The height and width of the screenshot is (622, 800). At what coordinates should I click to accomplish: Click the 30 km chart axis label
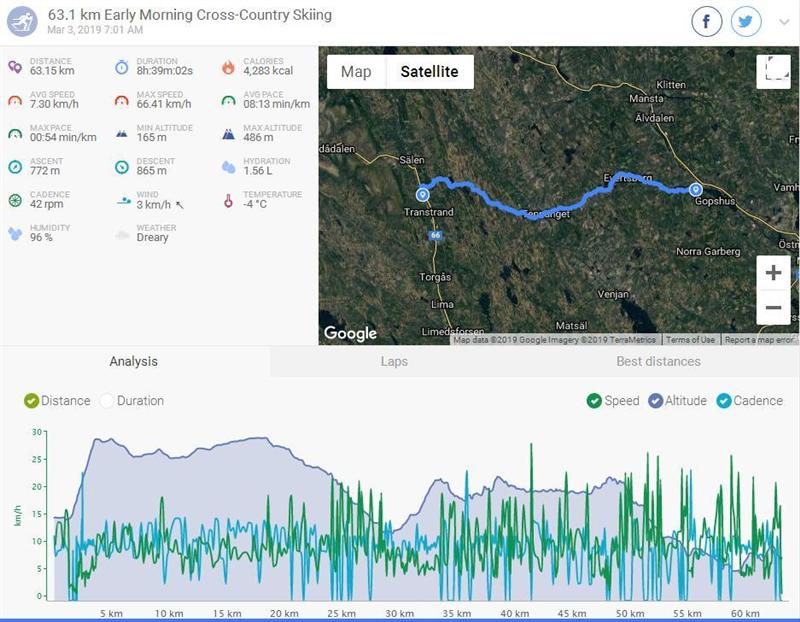pyautogui.click(x=399, y=614)
